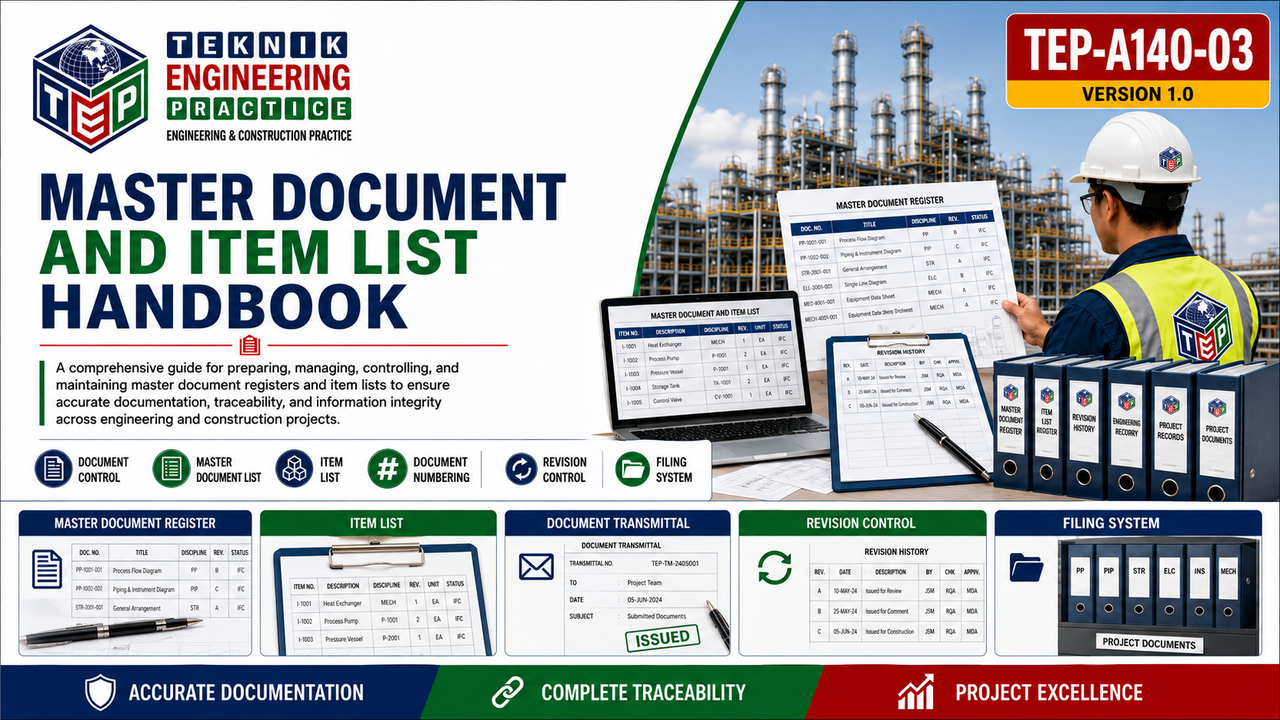Viewport: 1280px width, 720px height.
Task: Select the Revision Control card header
Action: 860,523
